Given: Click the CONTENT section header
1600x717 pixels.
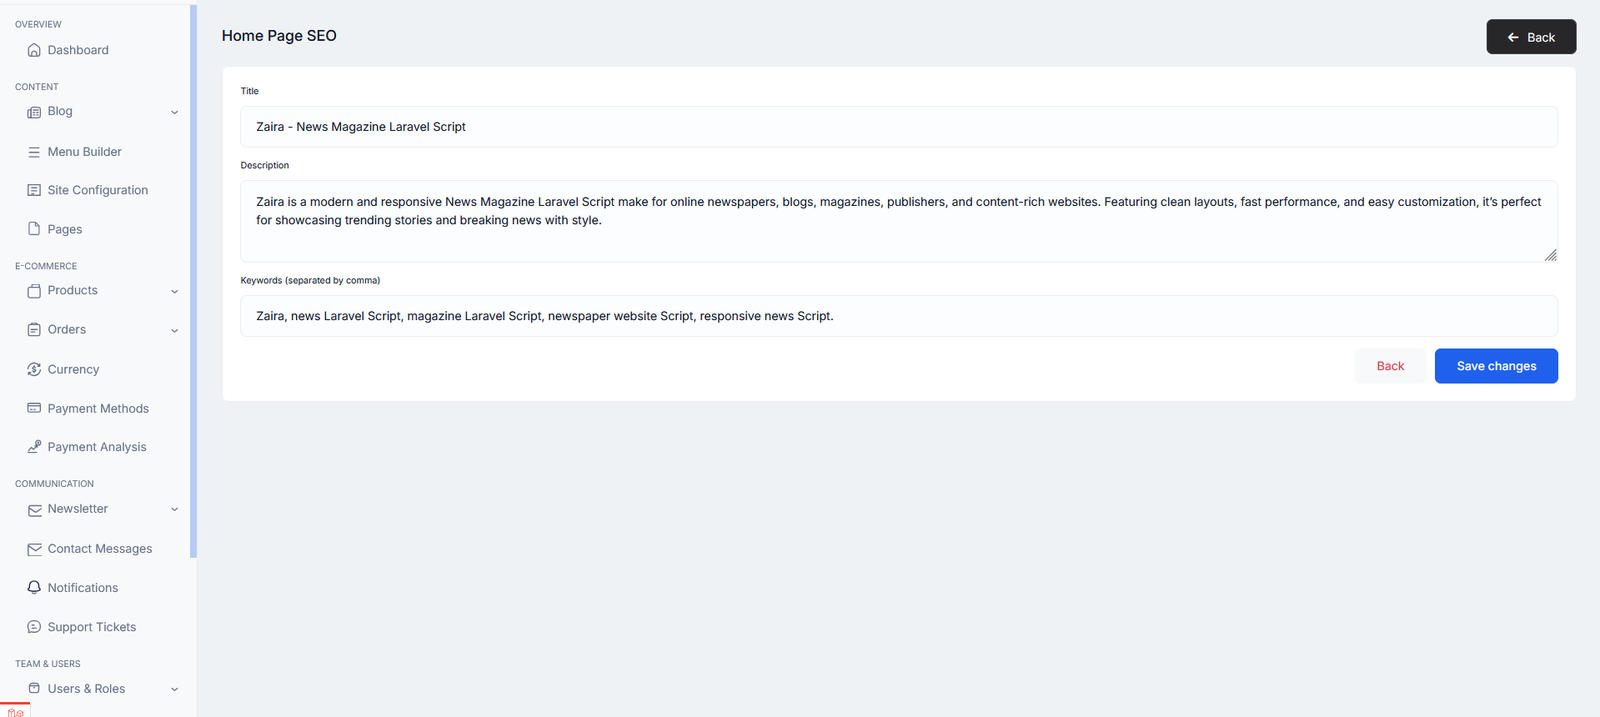Looking at the screenshot, I should tap(37, 87).
